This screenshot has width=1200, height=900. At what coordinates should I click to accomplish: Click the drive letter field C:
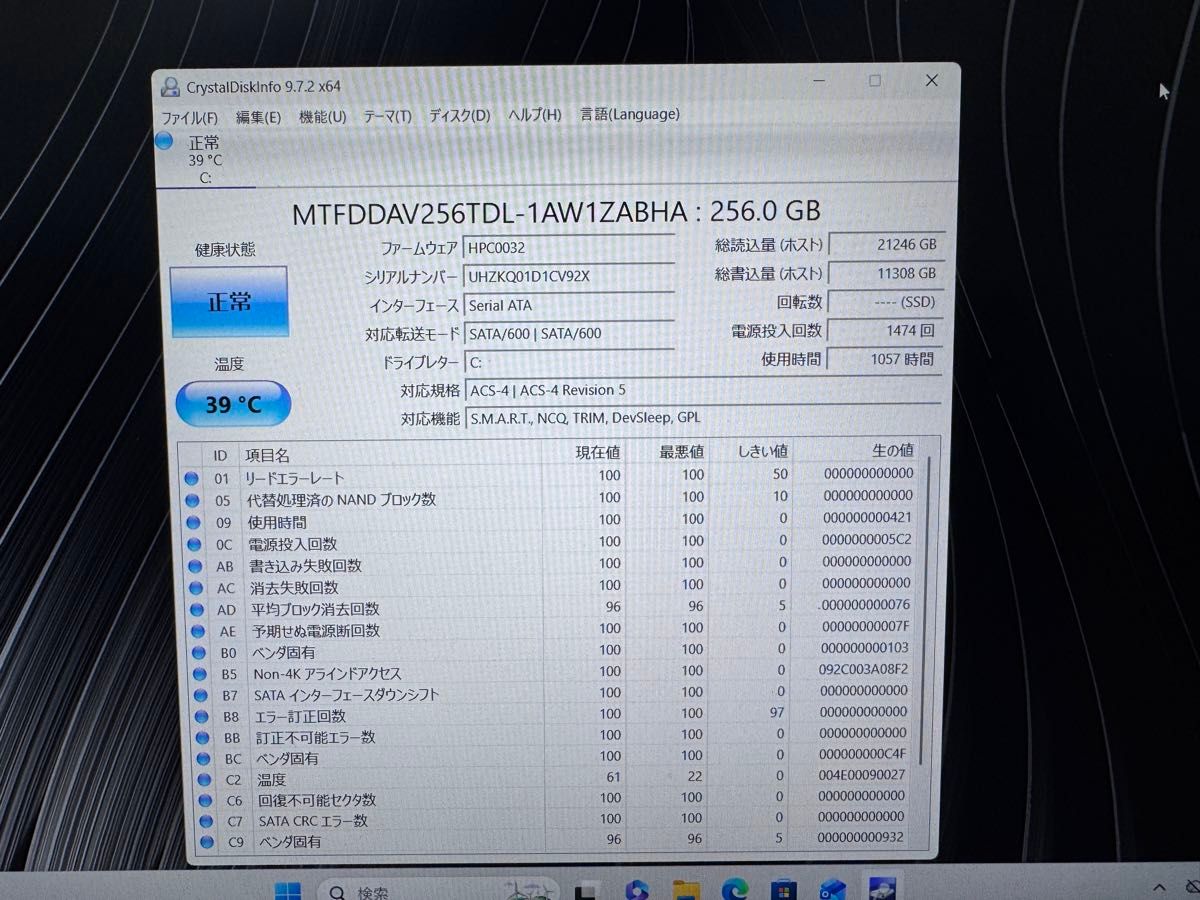[569, 361]
